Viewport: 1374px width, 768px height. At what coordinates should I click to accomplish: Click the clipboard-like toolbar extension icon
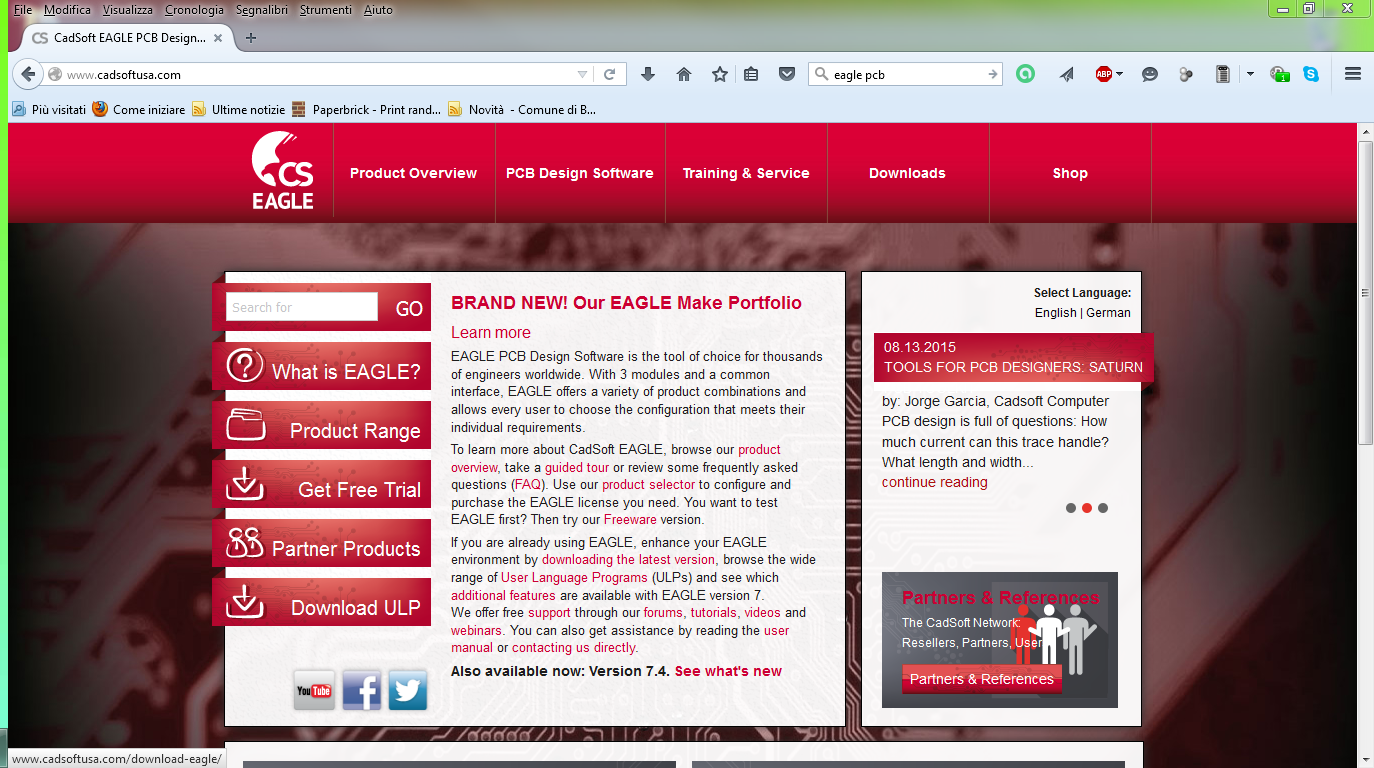tap(1222, 74)
